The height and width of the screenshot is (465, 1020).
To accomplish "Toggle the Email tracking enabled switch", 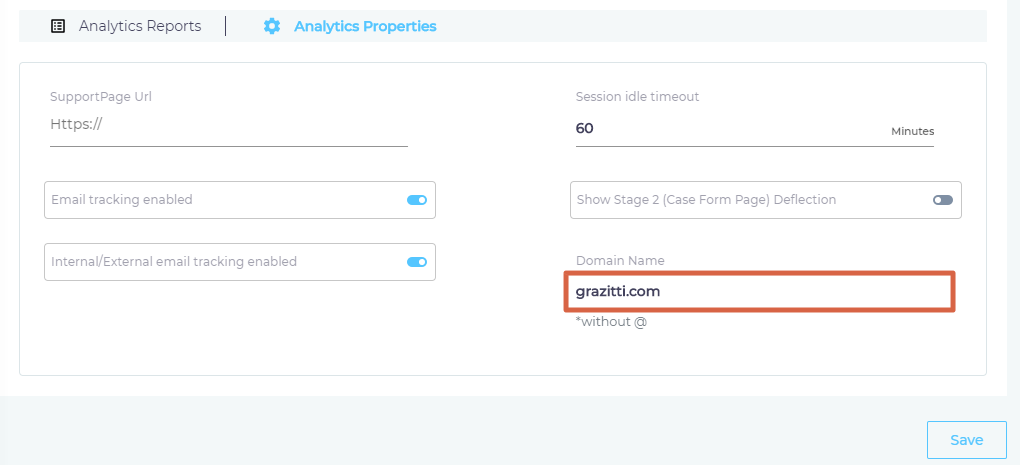I will [416, 200].
